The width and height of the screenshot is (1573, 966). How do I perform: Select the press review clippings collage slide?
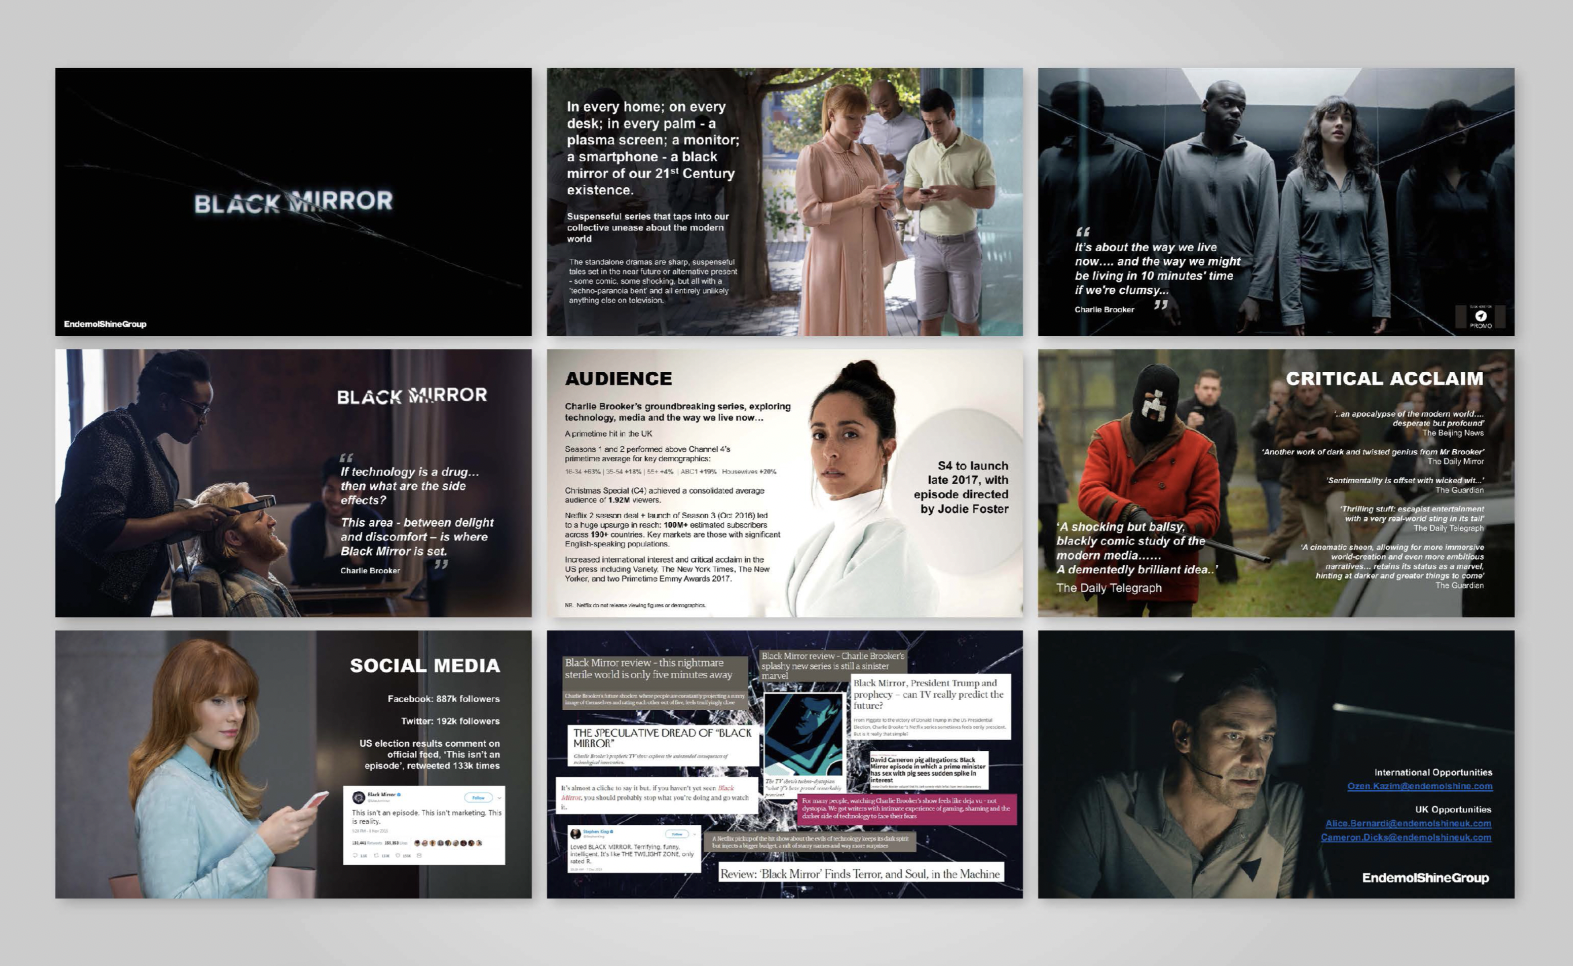click(x=785, y=764)
